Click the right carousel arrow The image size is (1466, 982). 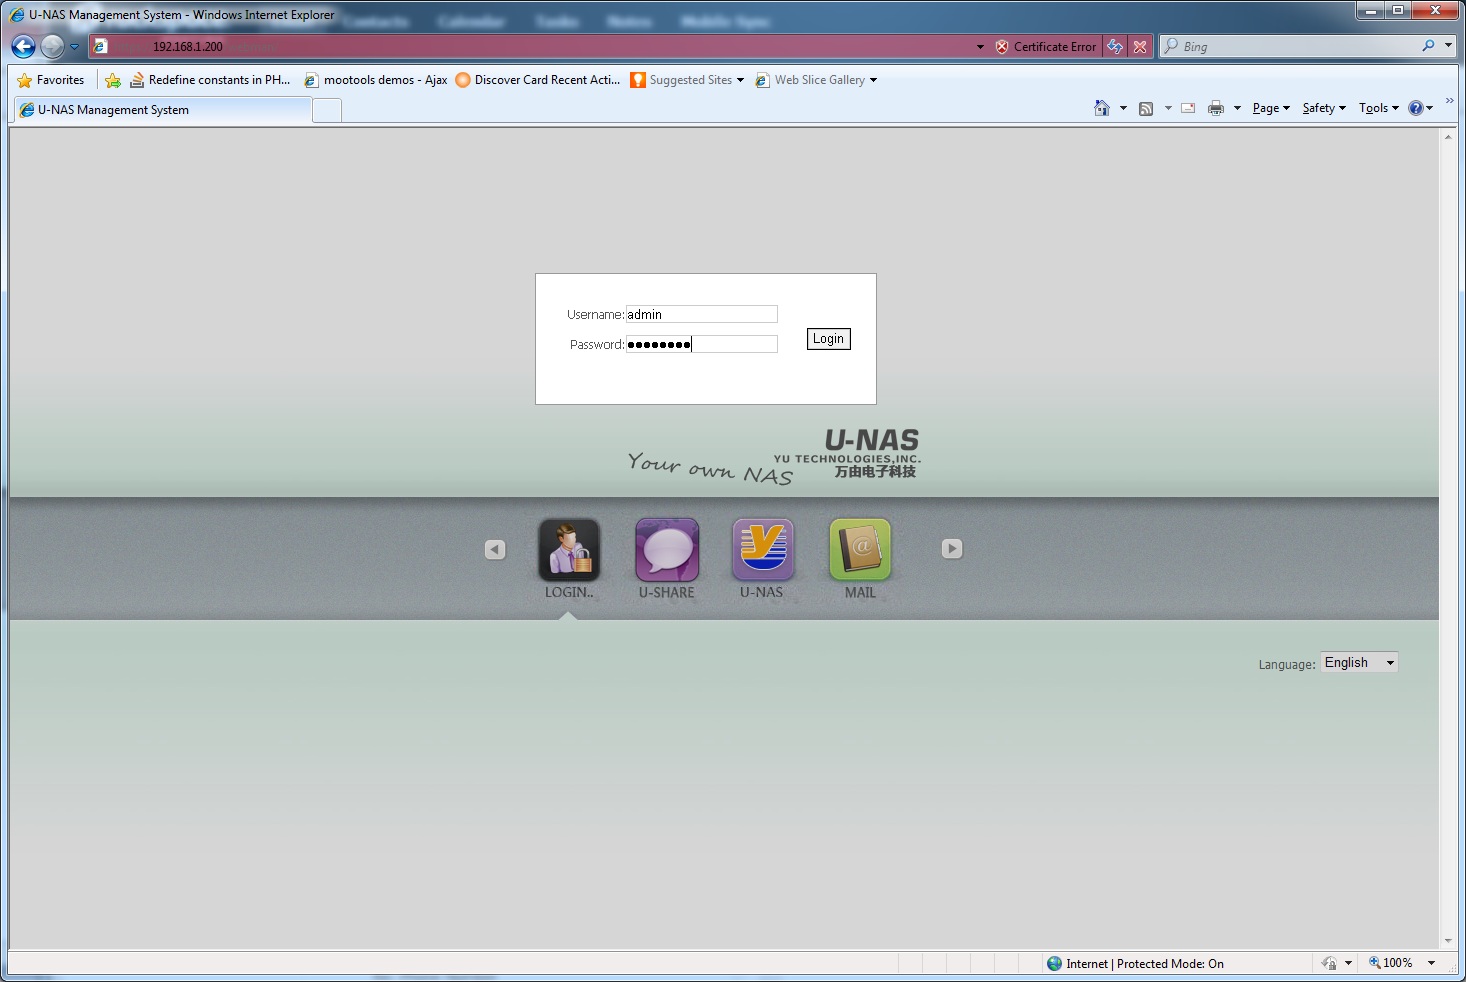(952, 549)
